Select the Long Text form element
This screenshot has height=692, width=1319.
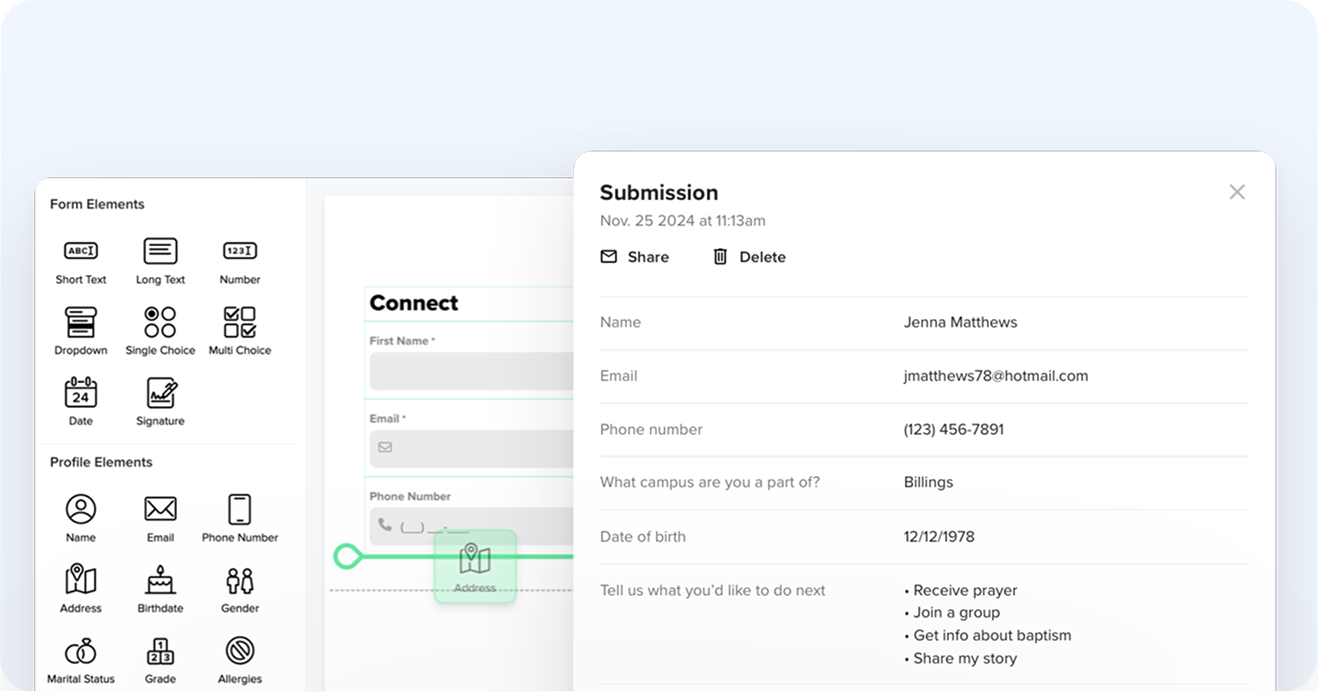tap(160, 262)
